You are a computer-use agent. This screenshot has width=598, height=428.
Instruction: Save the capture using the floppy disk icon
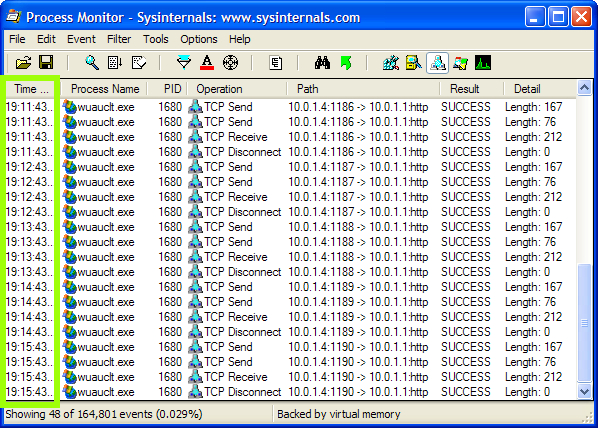(x=46, y=63)
